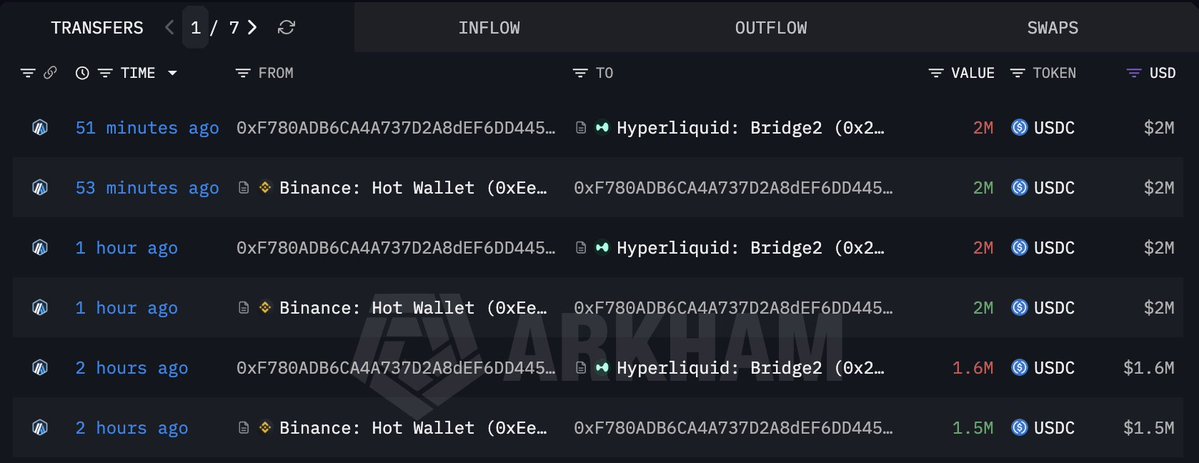Screen dimensions: 1199x463
Task: Click the clock icon beside TIME
Action: (x=82, y=73)
